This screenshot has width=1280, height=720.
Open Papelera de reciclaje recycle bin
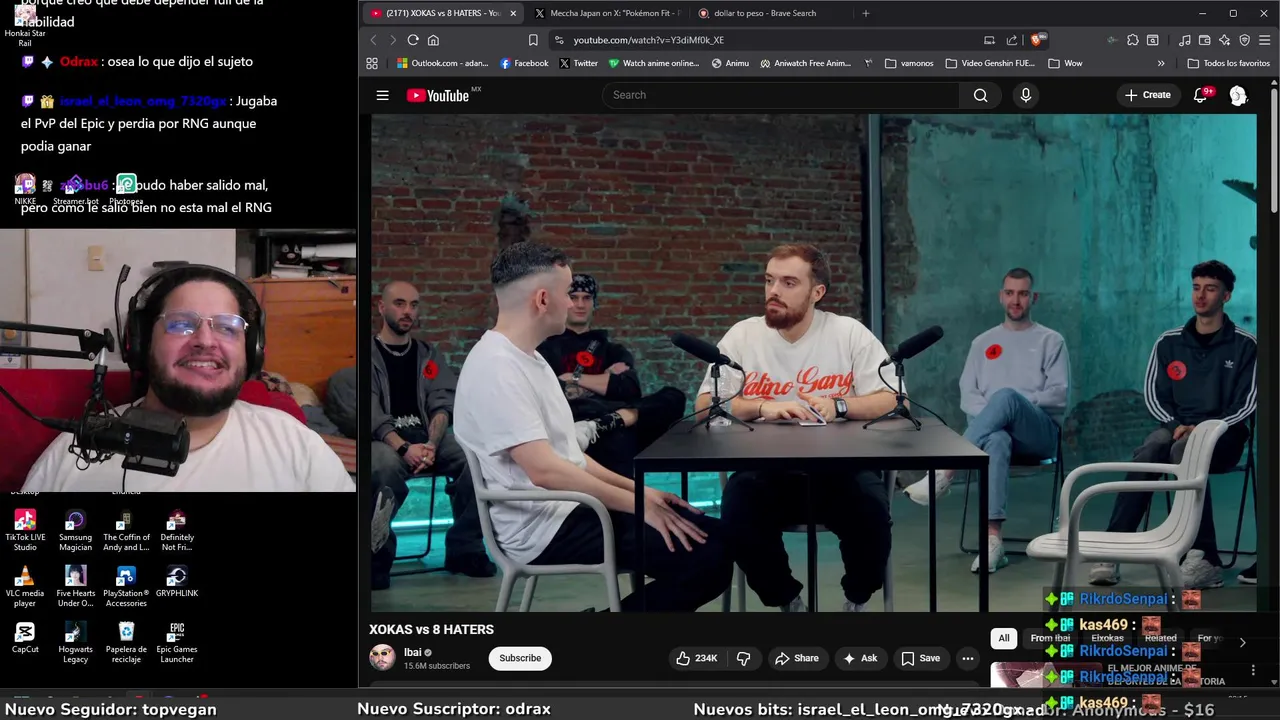[x=126, y=643]
